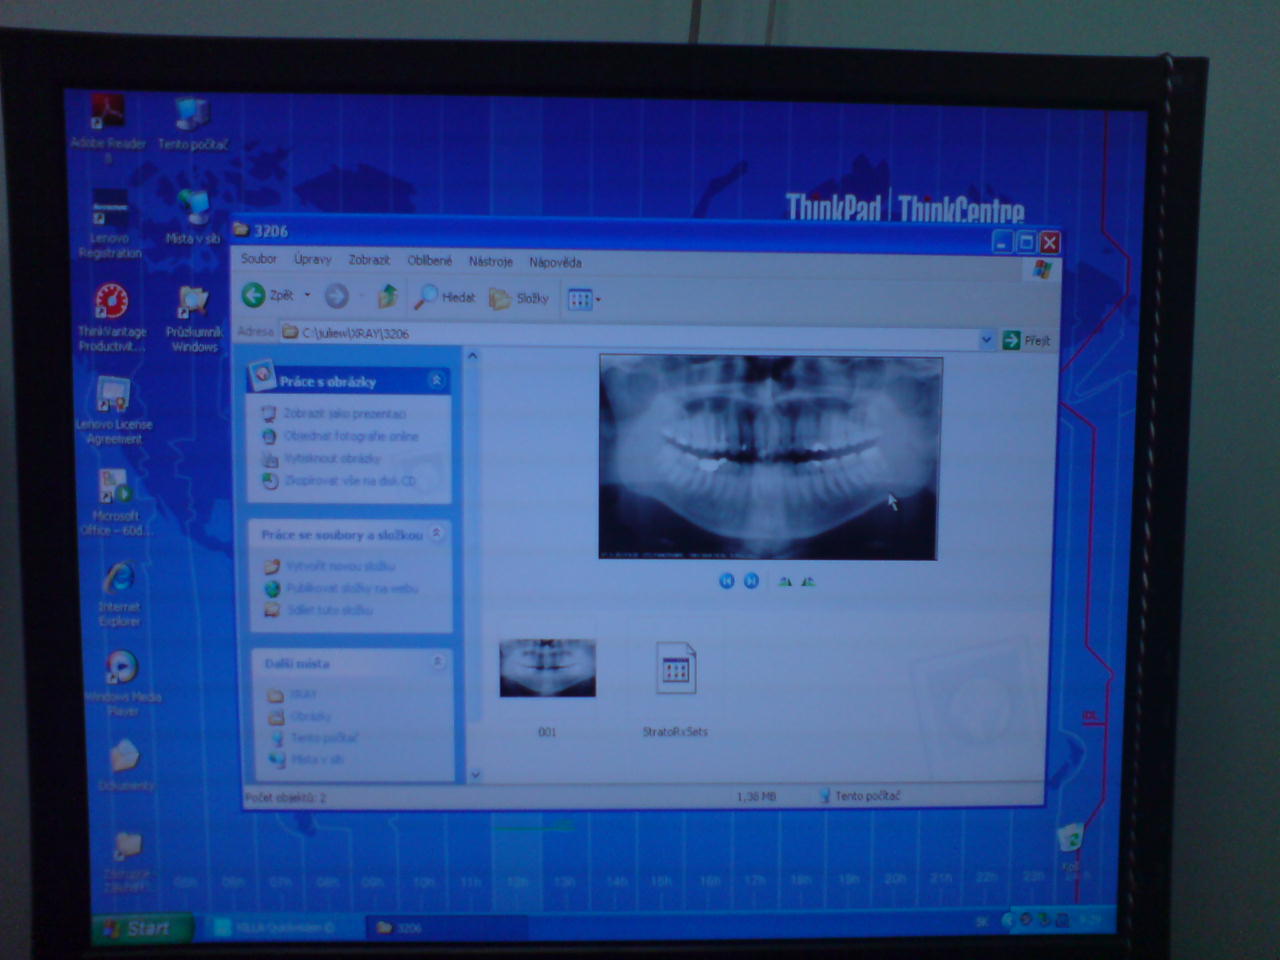
Task: Collapse Práce se soubory a složkou panel
Action: pyautogui.click(x=437, y=534)
